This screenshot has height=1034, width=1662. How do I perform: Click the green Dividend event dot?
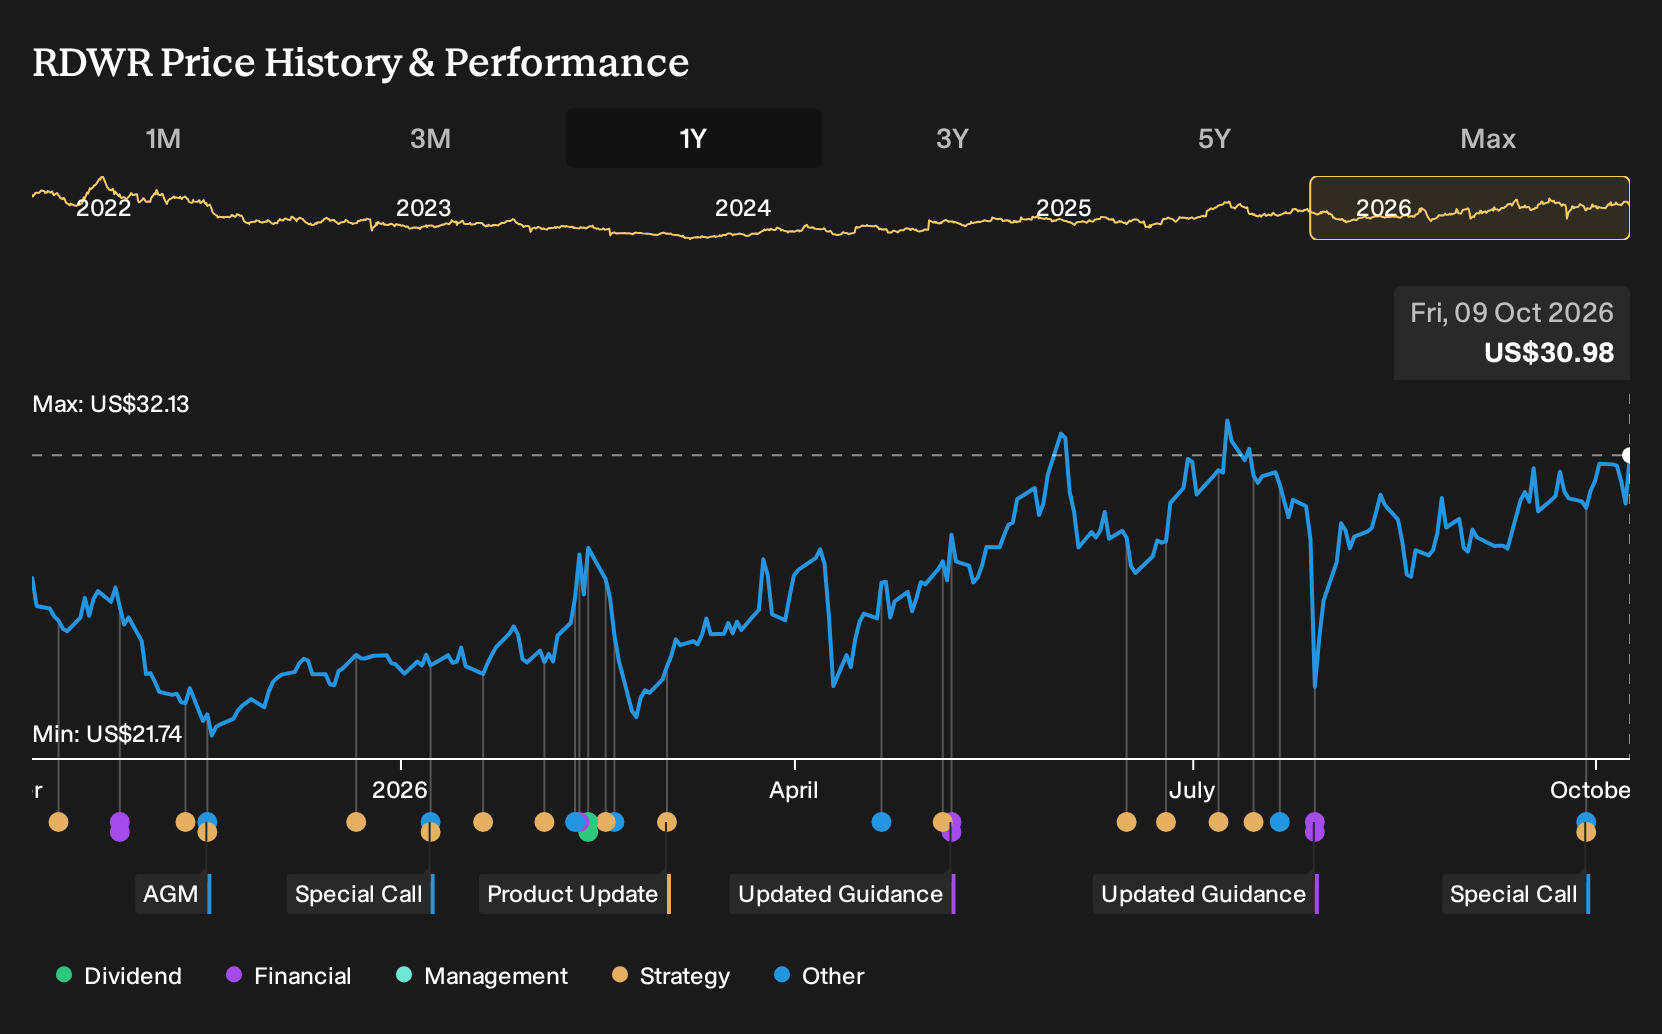(589, 832)
